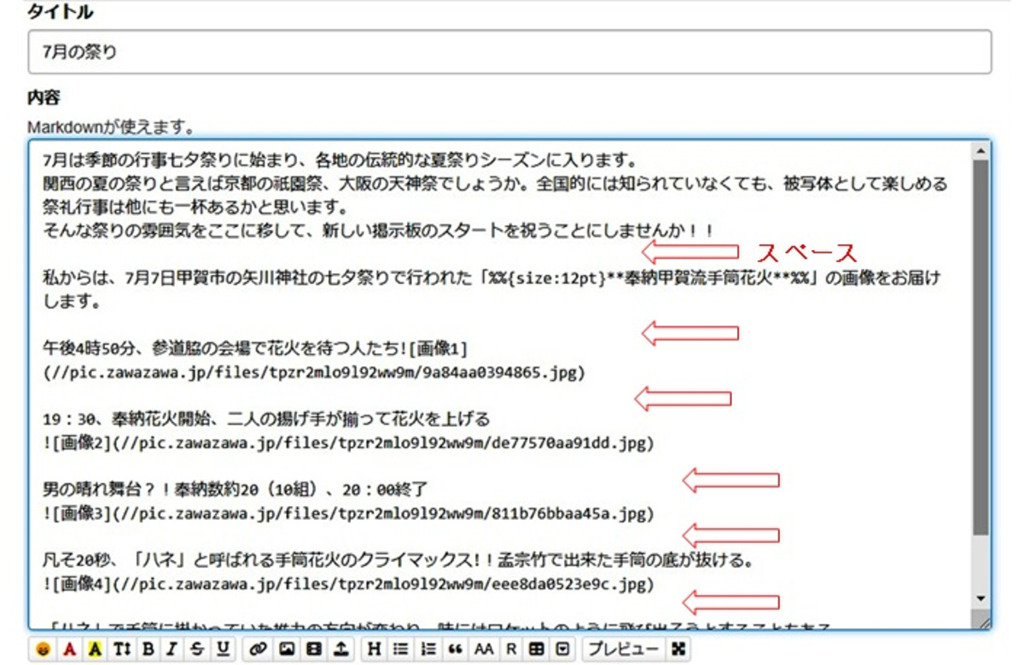Screen dimensions: 1024x665
Task: Insert a heading with the H icon
Action: [374, 649]
